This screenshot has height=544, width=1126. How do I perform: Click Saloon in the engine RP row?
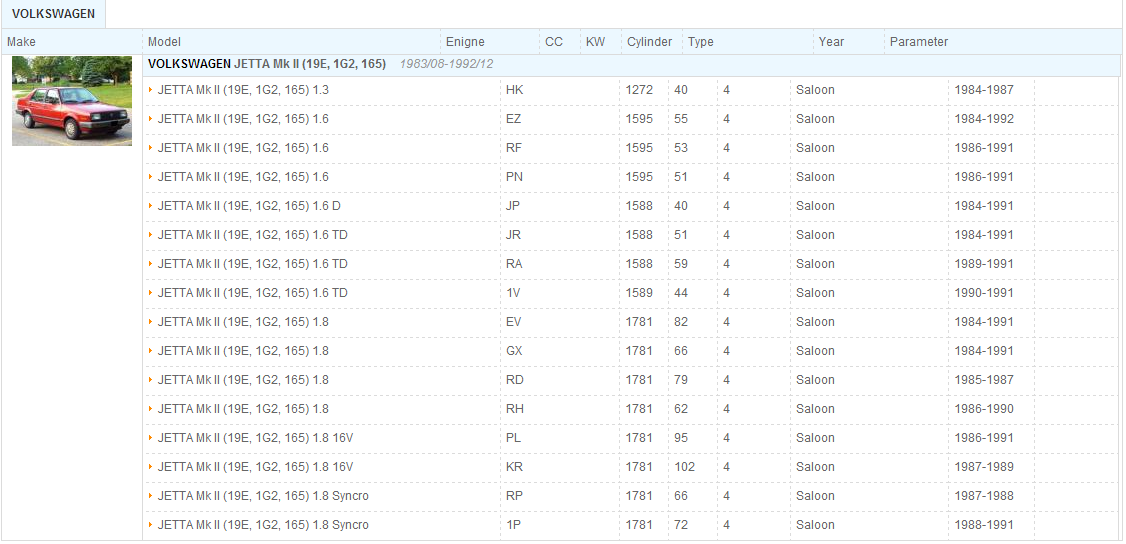(815, 496)
